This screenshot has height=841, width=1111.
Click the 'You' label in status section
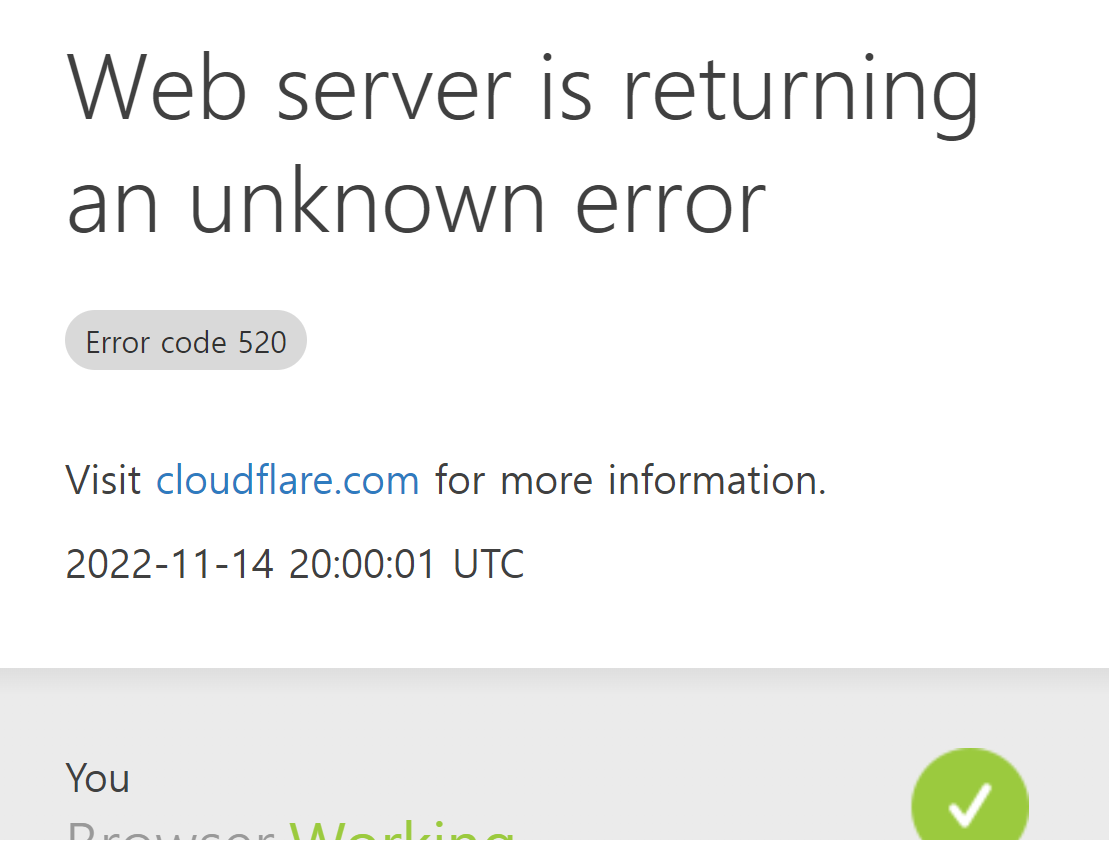pos(98,778)
